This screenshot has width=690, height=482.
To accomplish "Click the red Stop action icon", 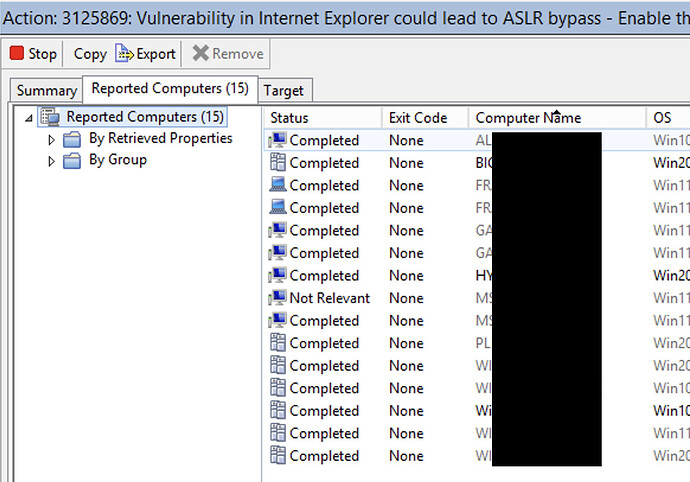I will pyautogui.click(x=17, y=54).
